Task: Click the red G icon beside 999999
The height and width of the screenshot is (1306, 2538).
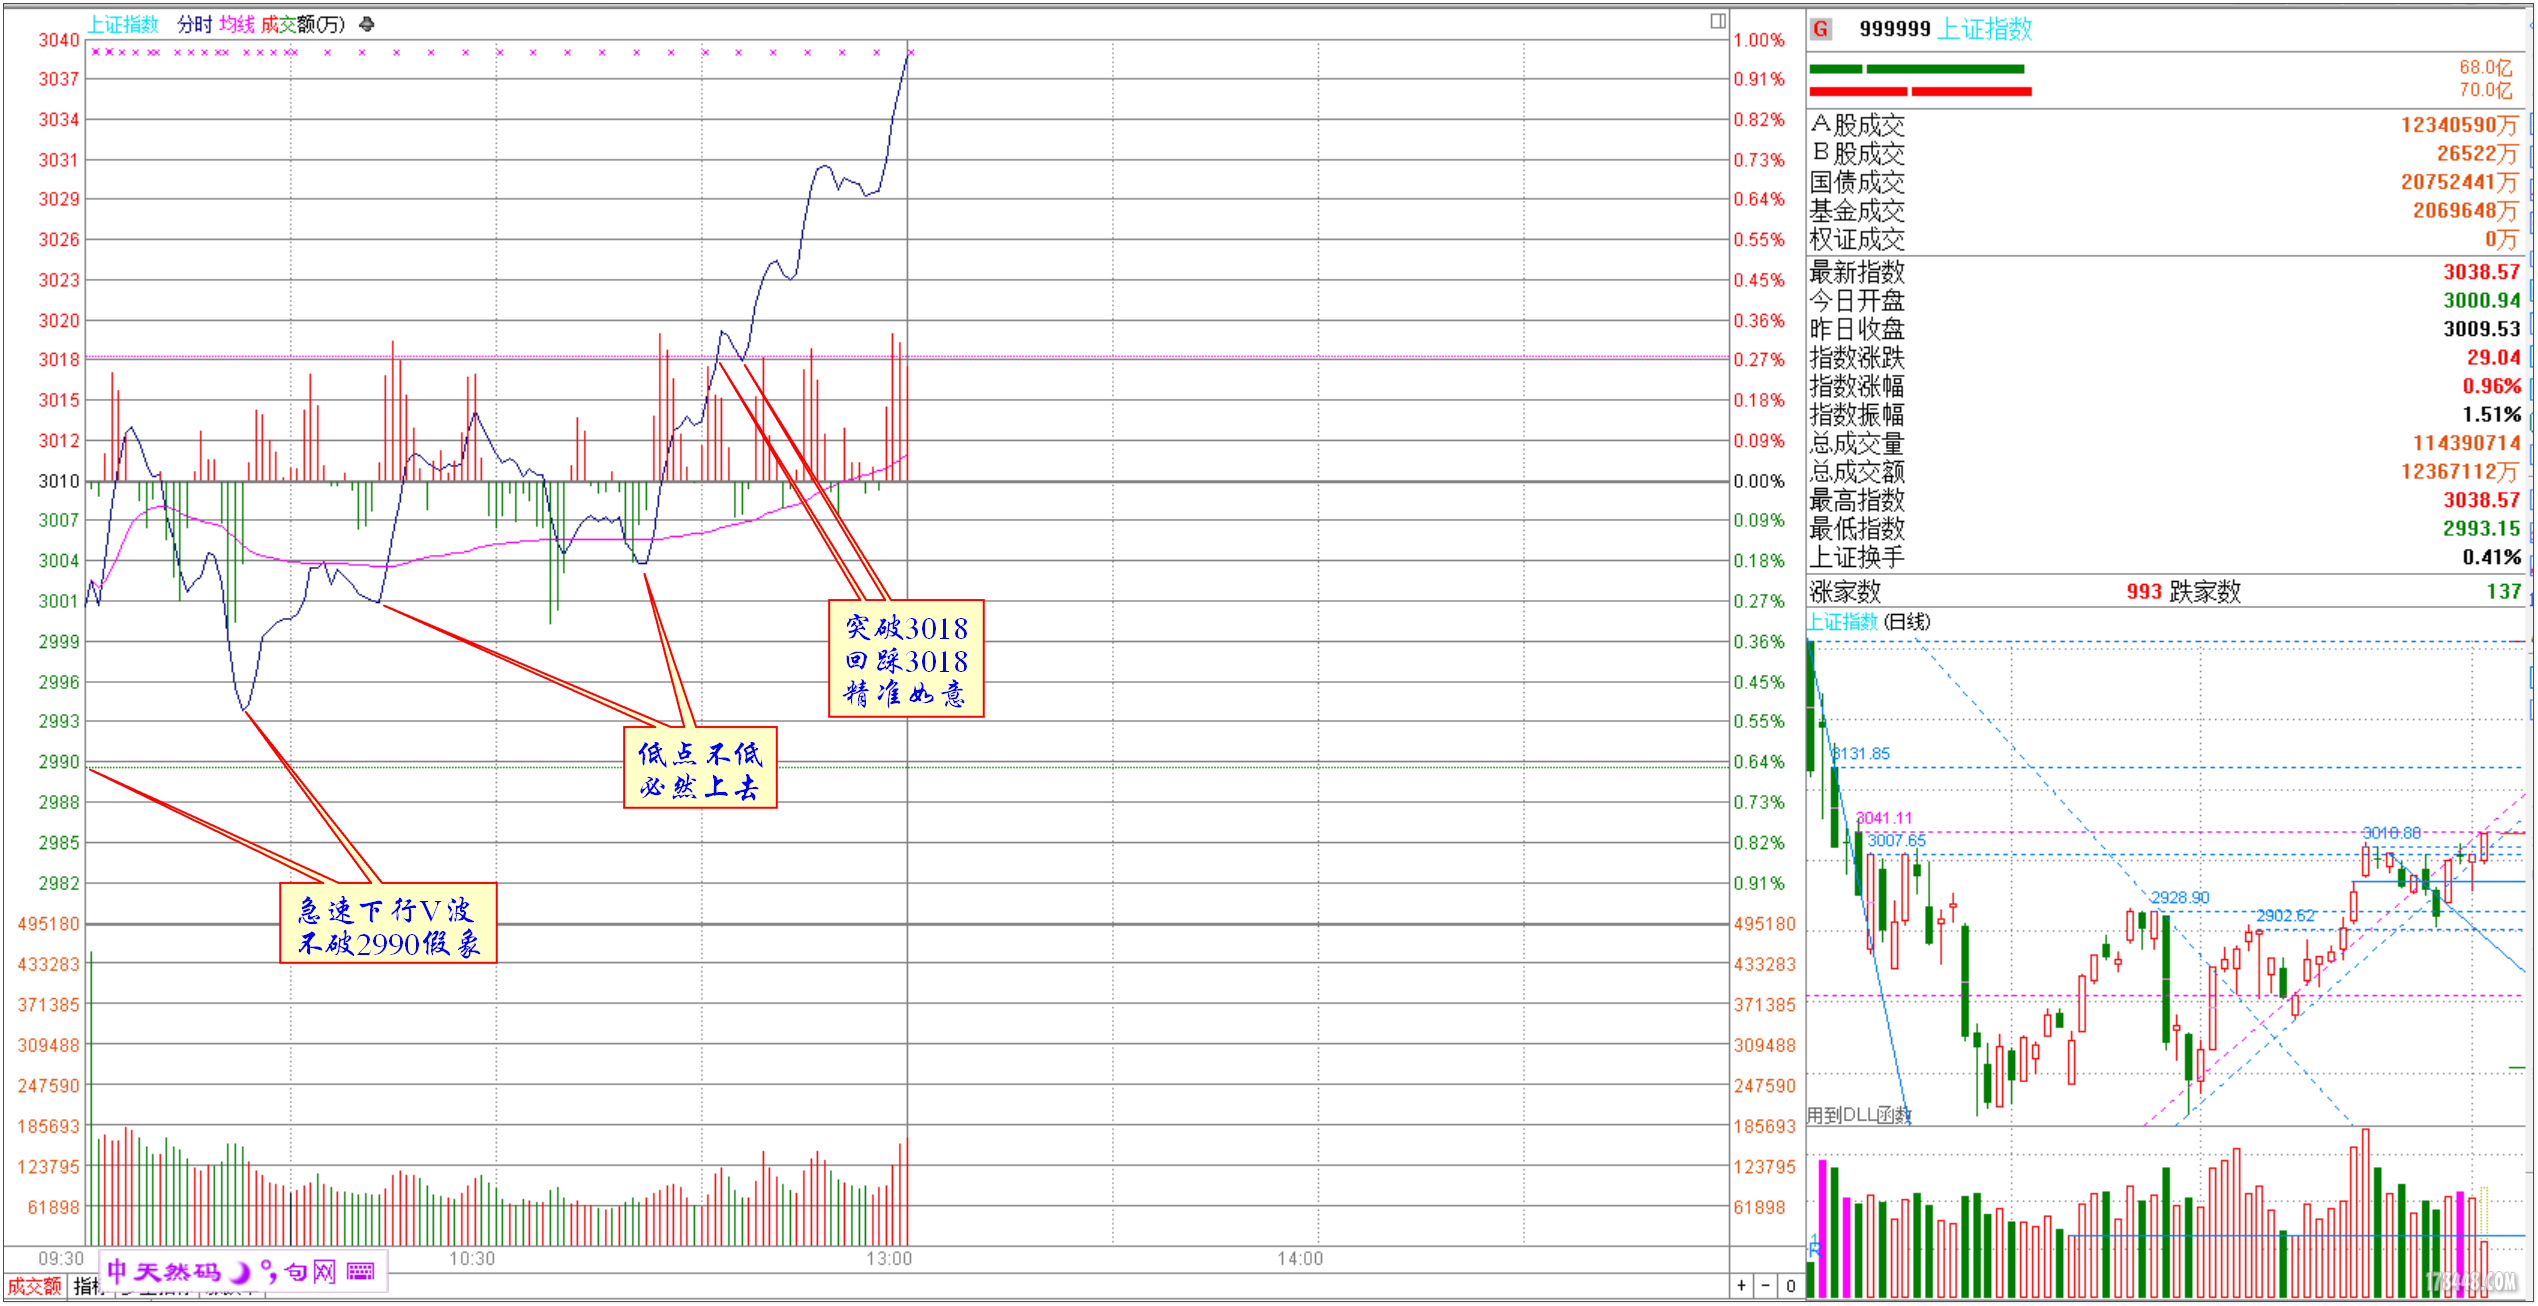Action: pyautogui.click(x=1821, y=29)
